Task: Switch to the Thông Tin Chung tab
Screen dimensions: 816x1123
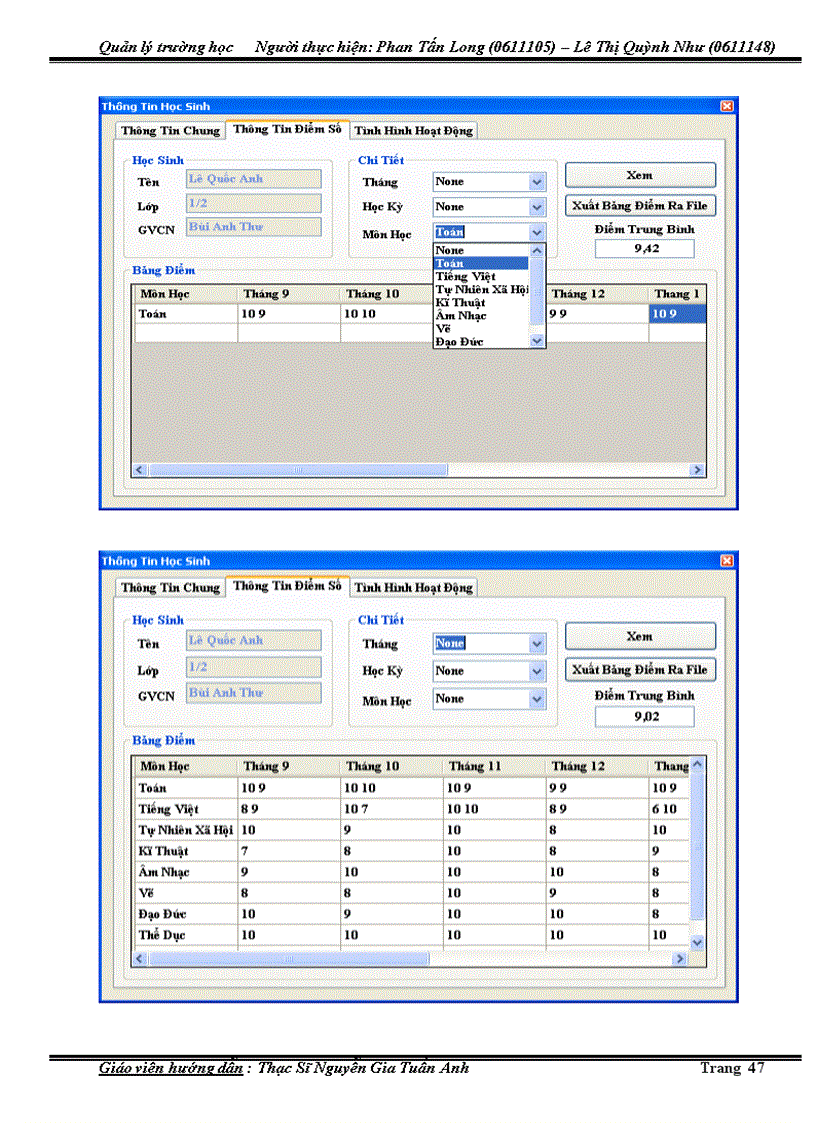Action: [x=168, y=130]
